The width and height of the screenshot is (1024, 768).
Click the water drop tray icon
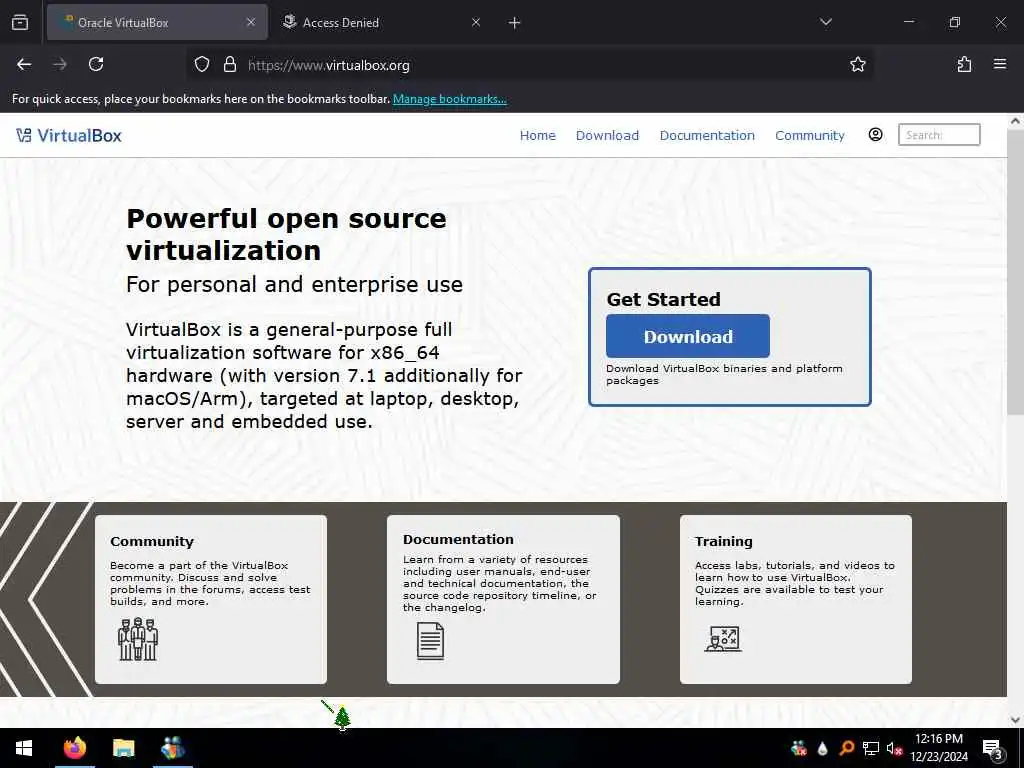pyautogui.click(x=822, y=748)
